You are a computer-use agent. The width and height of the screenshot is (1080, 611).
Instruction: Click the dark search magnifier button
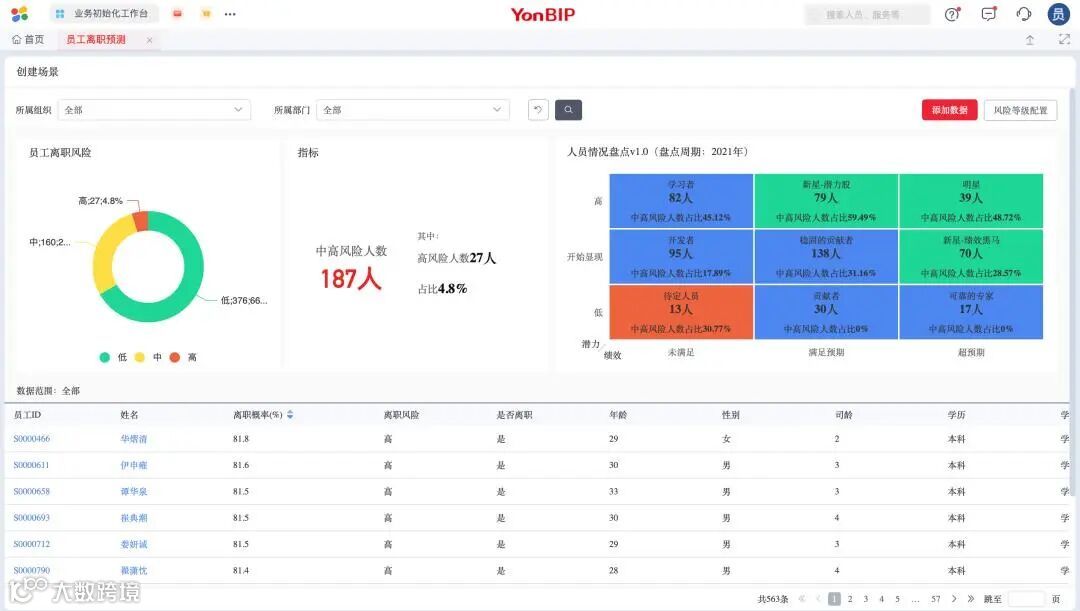(568, 110)
